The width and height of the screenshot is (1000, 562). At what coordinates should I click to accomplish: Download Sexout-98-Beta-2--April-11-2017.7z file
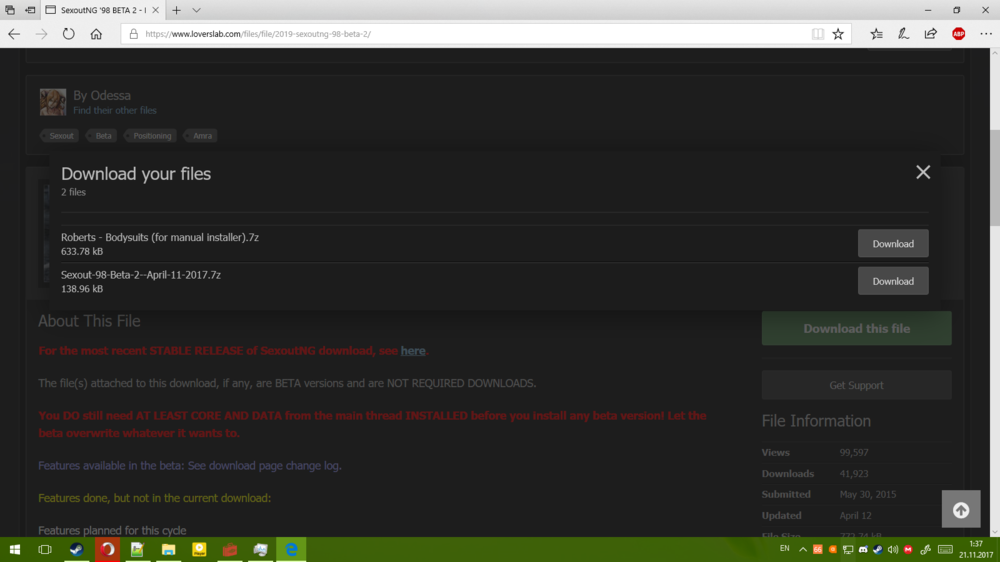tap(893, 281)
